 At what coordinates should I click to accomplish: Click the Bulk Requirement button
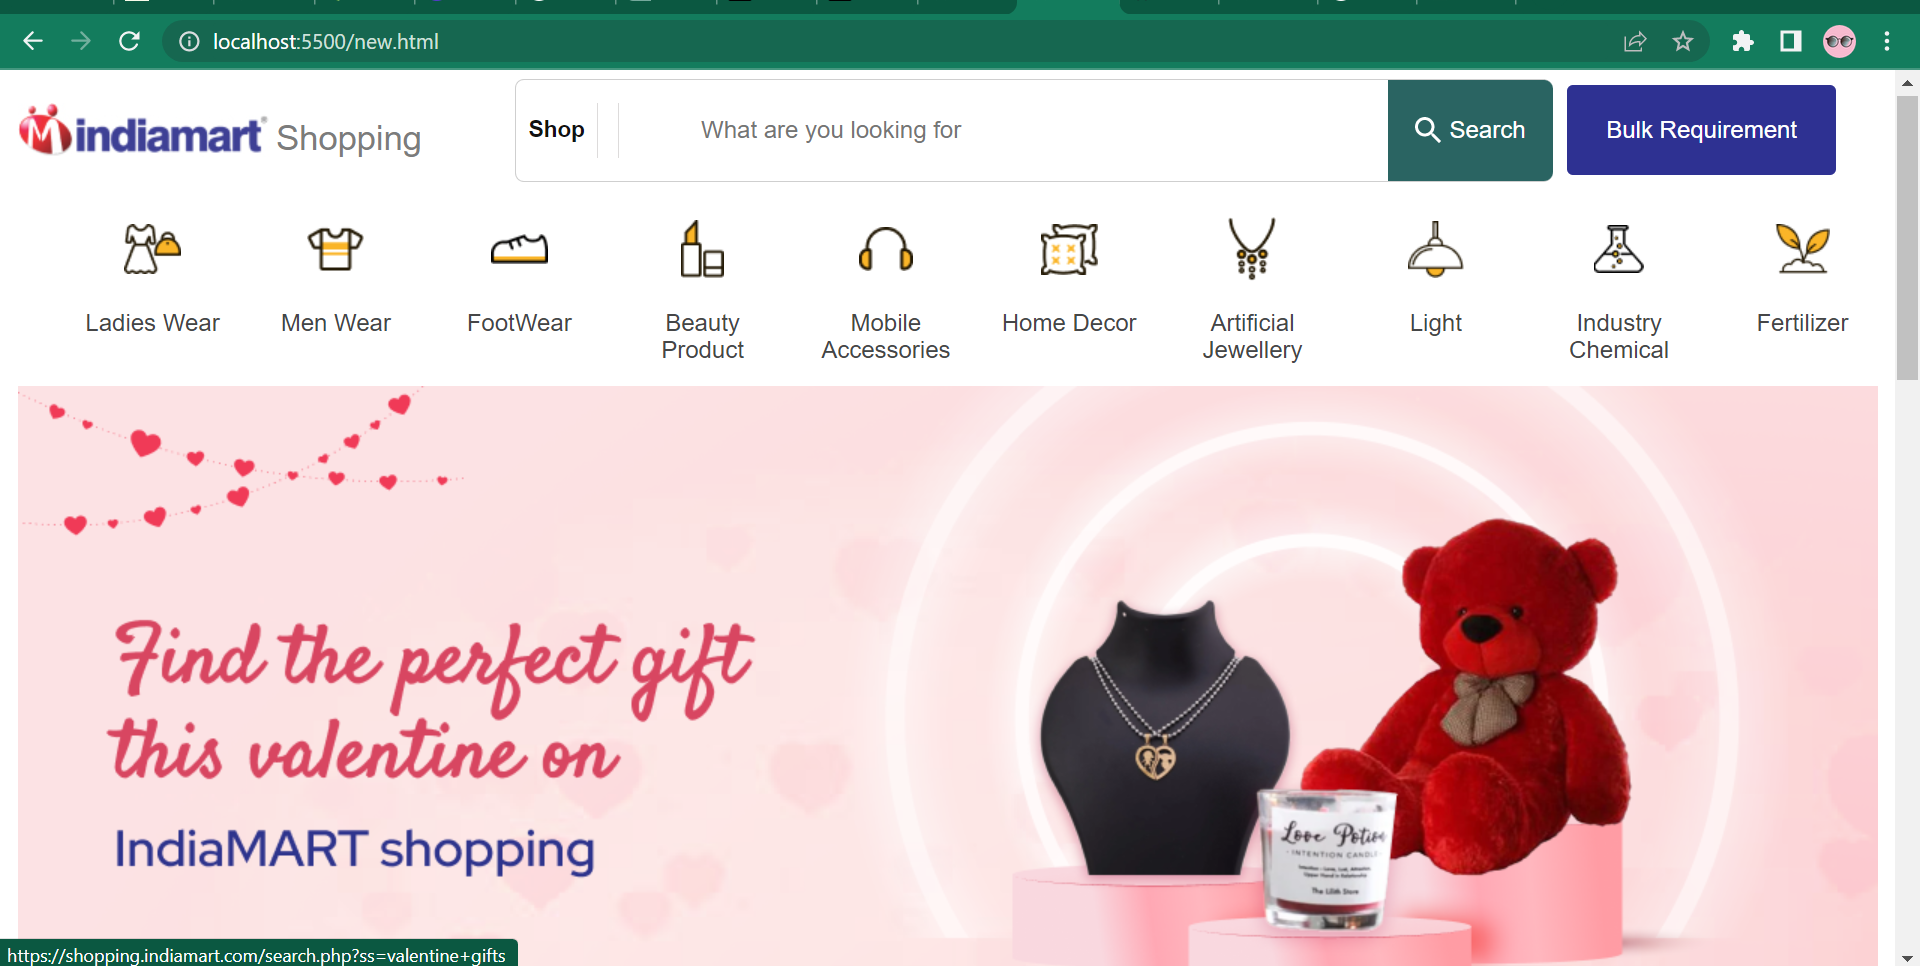point(1701,130)
